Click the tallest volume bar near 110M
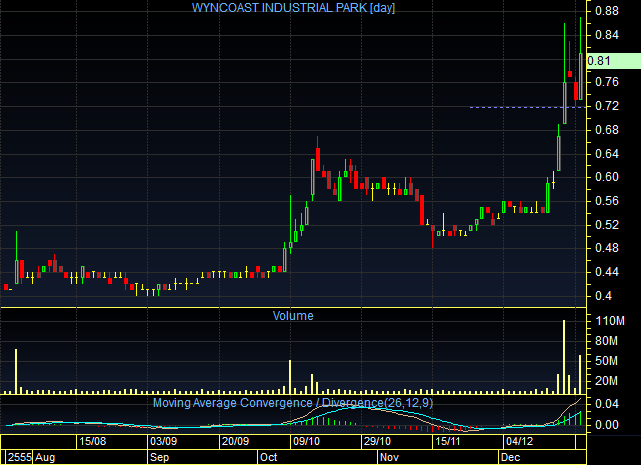The height and width of the screenshot is (465, 641). (564, 357)
